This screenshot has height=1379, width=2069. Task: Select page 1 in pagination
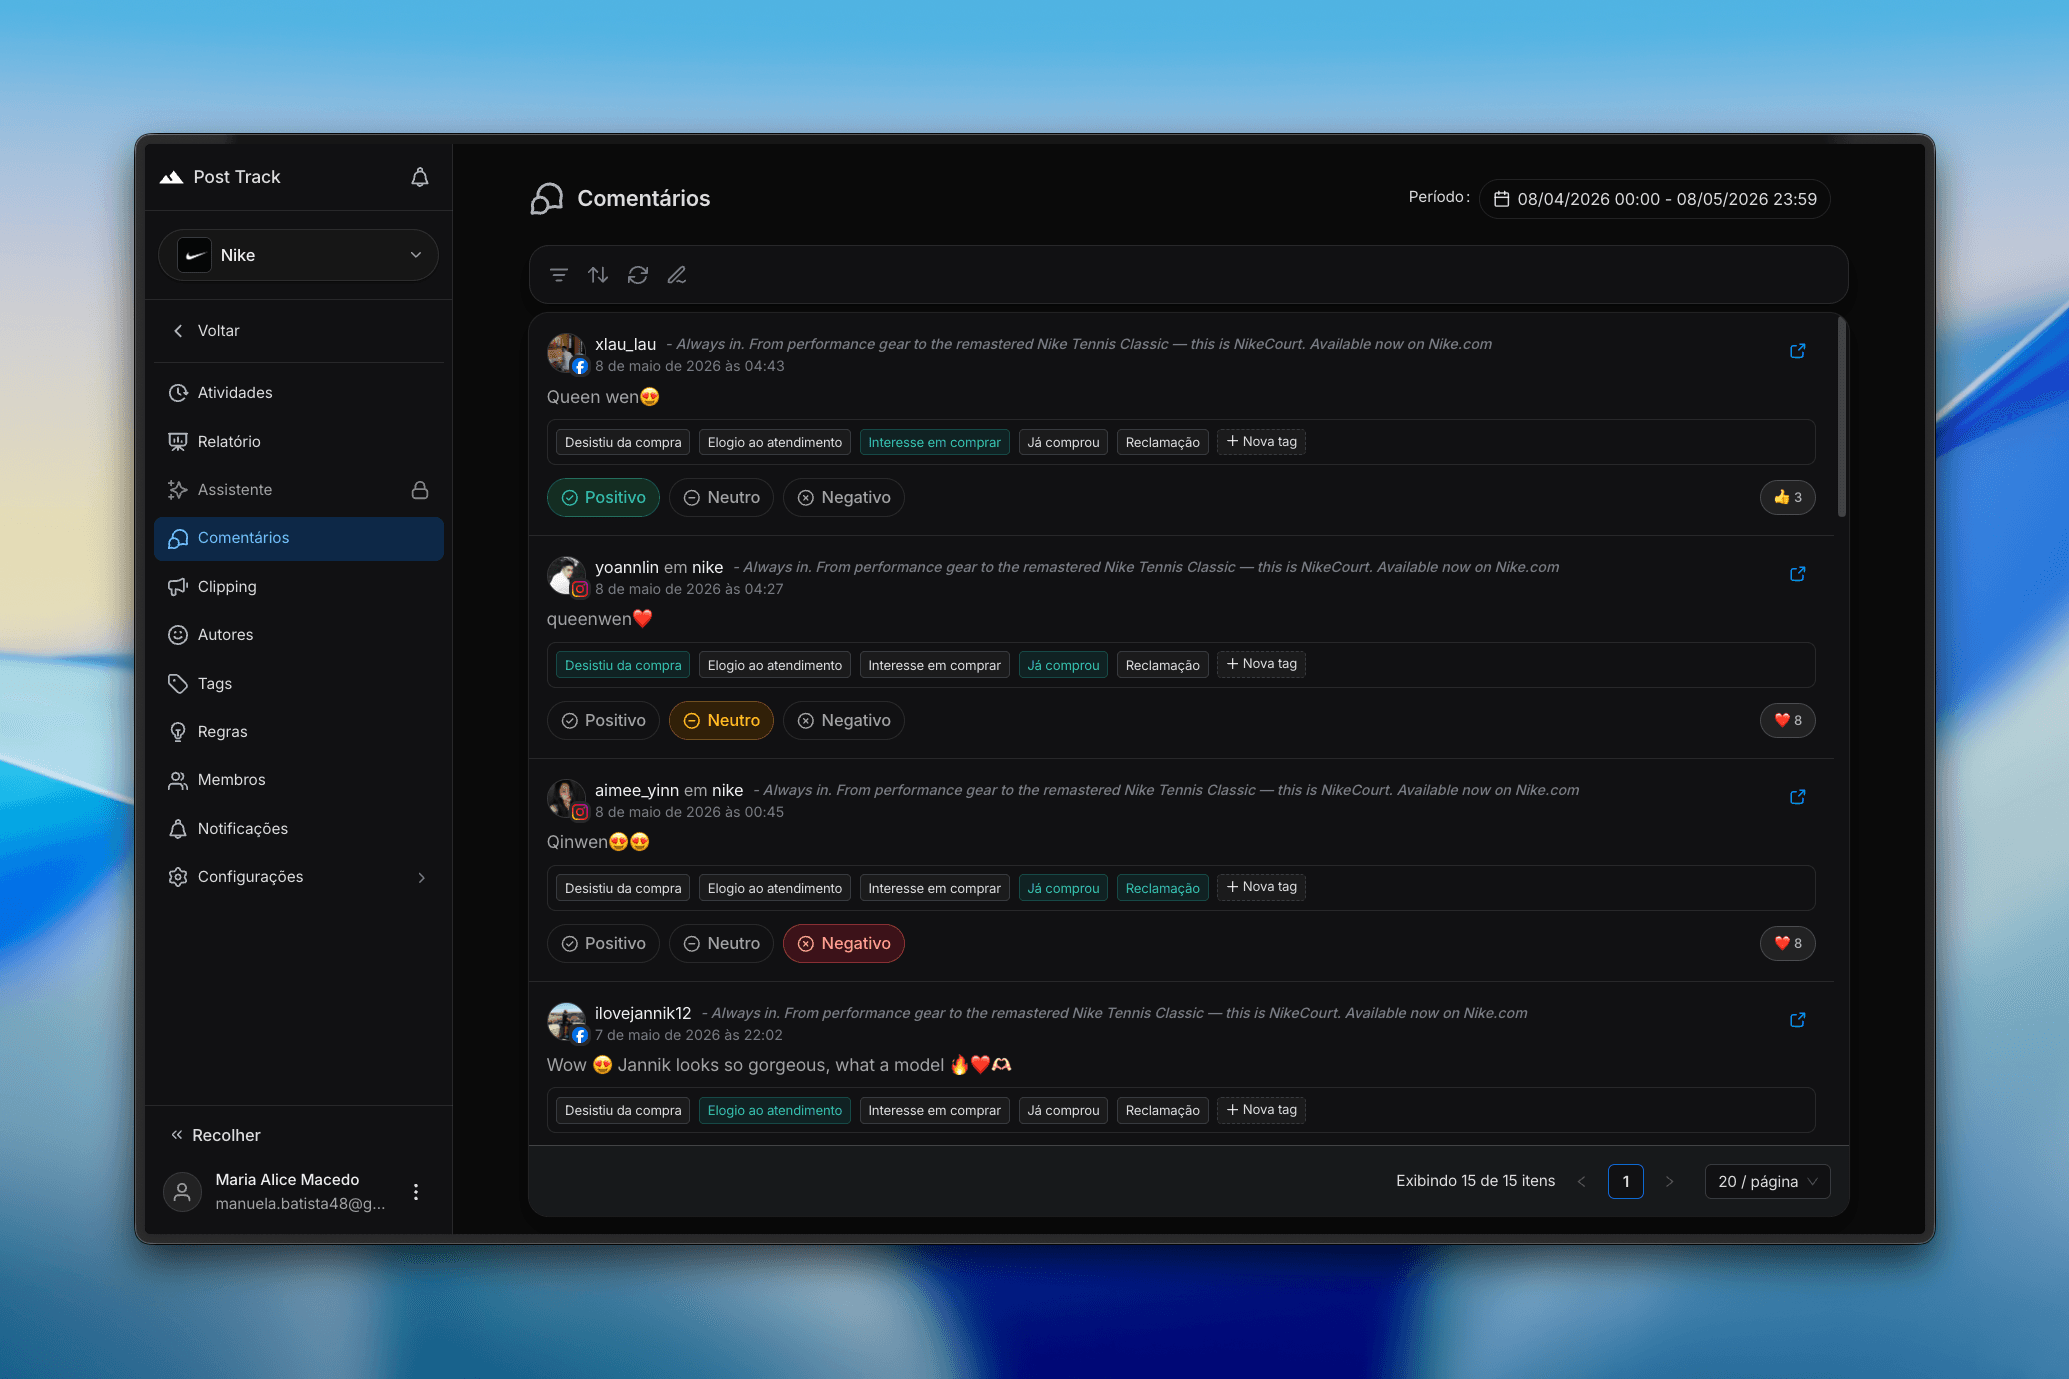(x=1625, y=1182)
